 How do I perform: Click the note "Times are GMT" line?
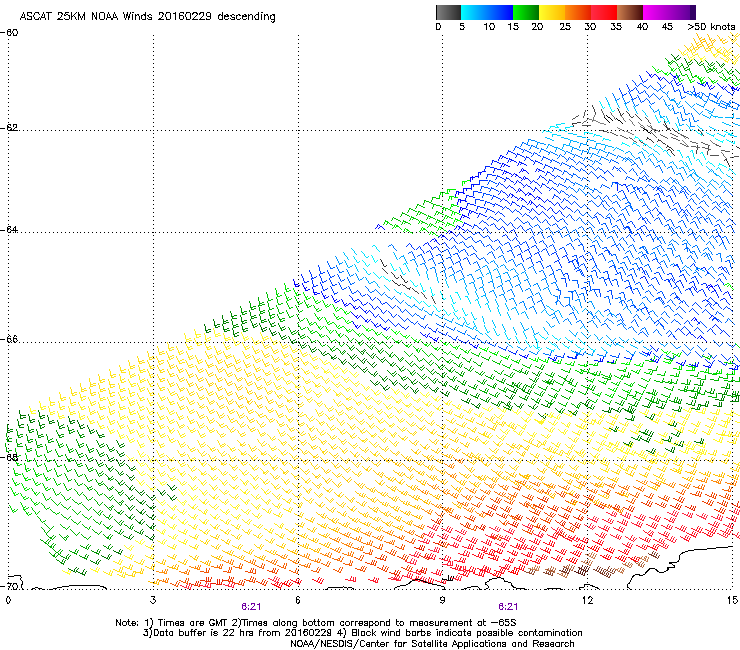pos(316,623)
